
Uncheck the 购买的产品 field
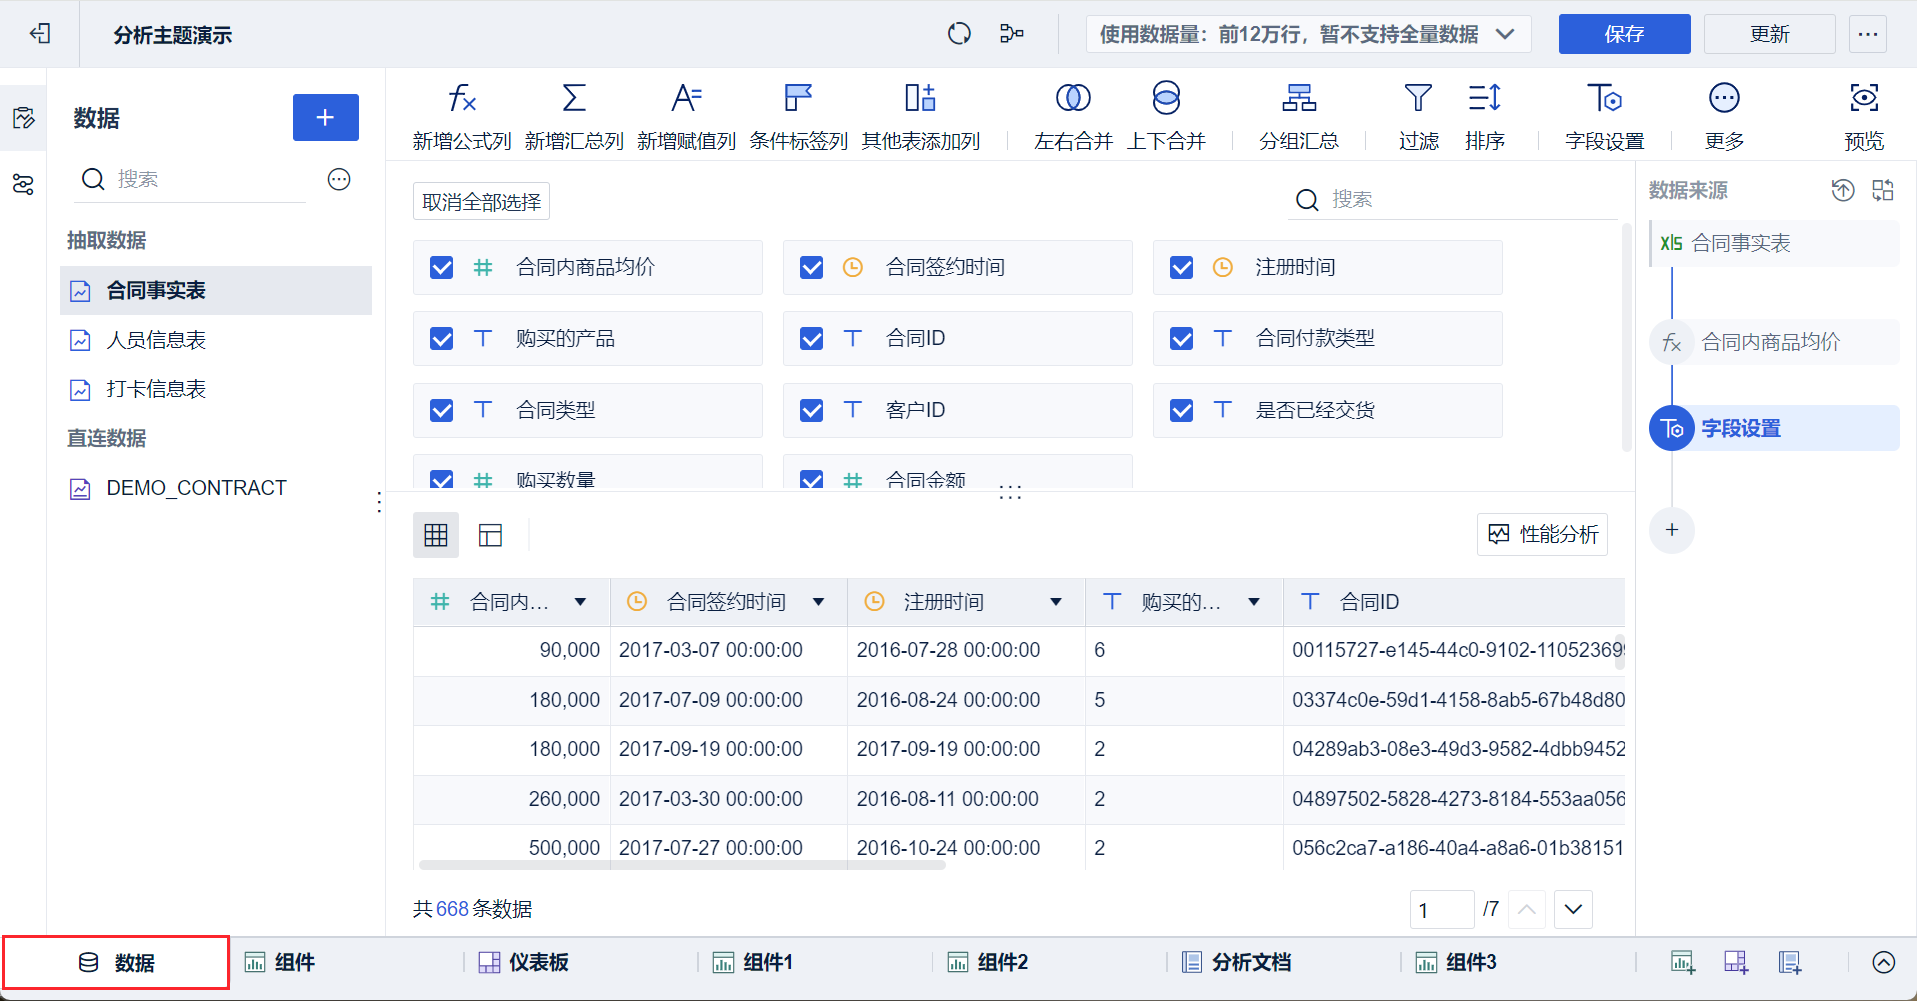pyautogui.click(x=442, y=338)
